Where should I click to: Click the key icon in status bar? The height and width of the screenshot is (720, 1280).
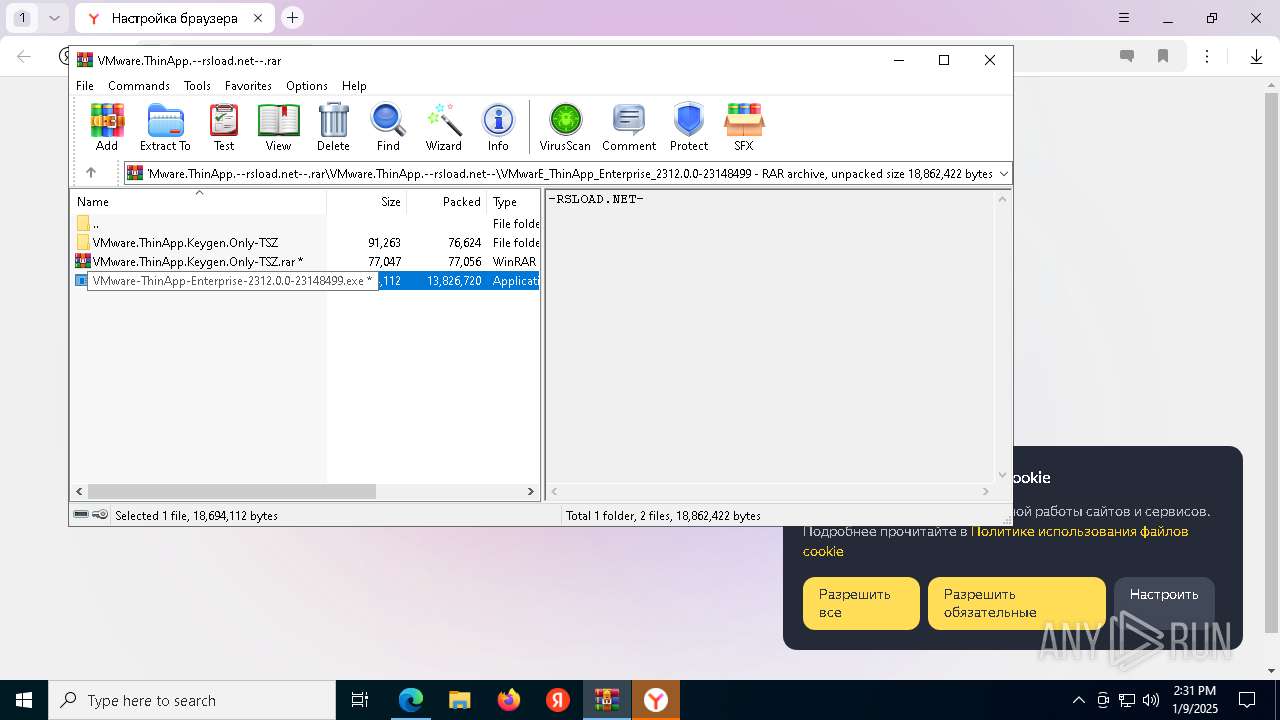(x=100, y=515)
